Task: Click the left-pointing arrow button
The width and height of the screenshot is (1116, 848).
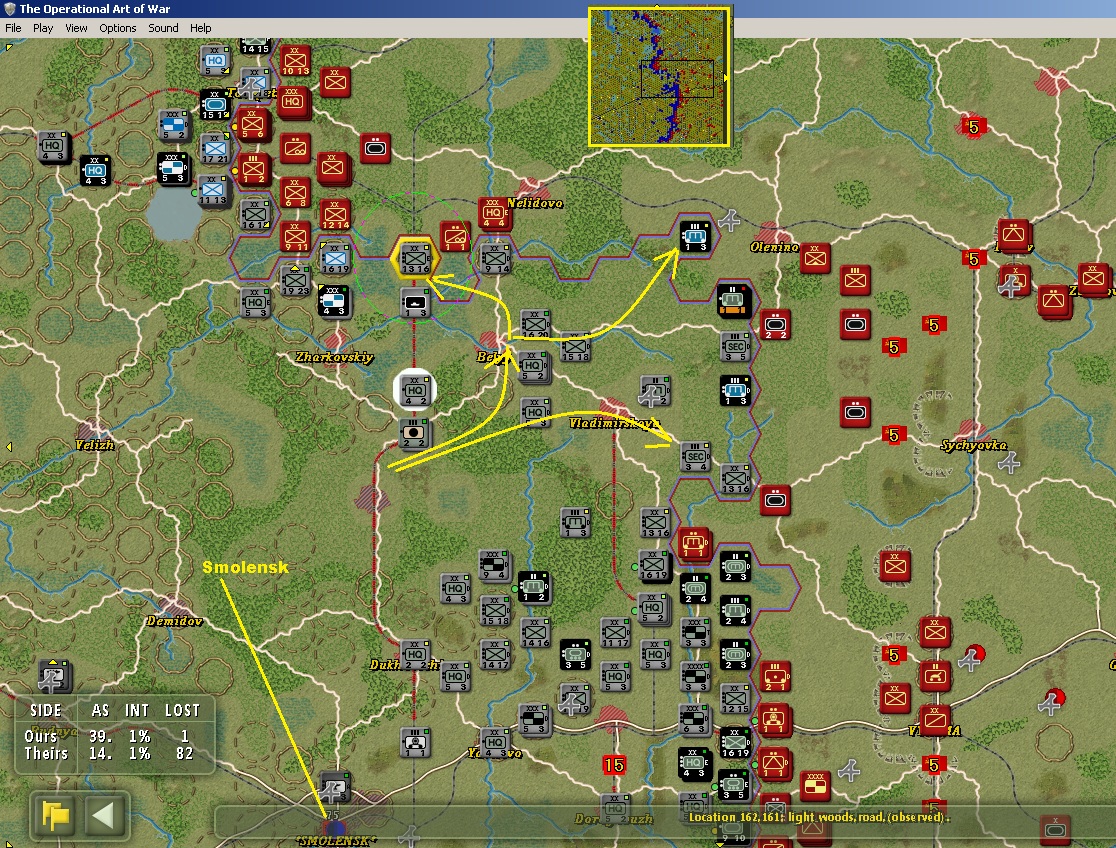Action: point(104,815)
